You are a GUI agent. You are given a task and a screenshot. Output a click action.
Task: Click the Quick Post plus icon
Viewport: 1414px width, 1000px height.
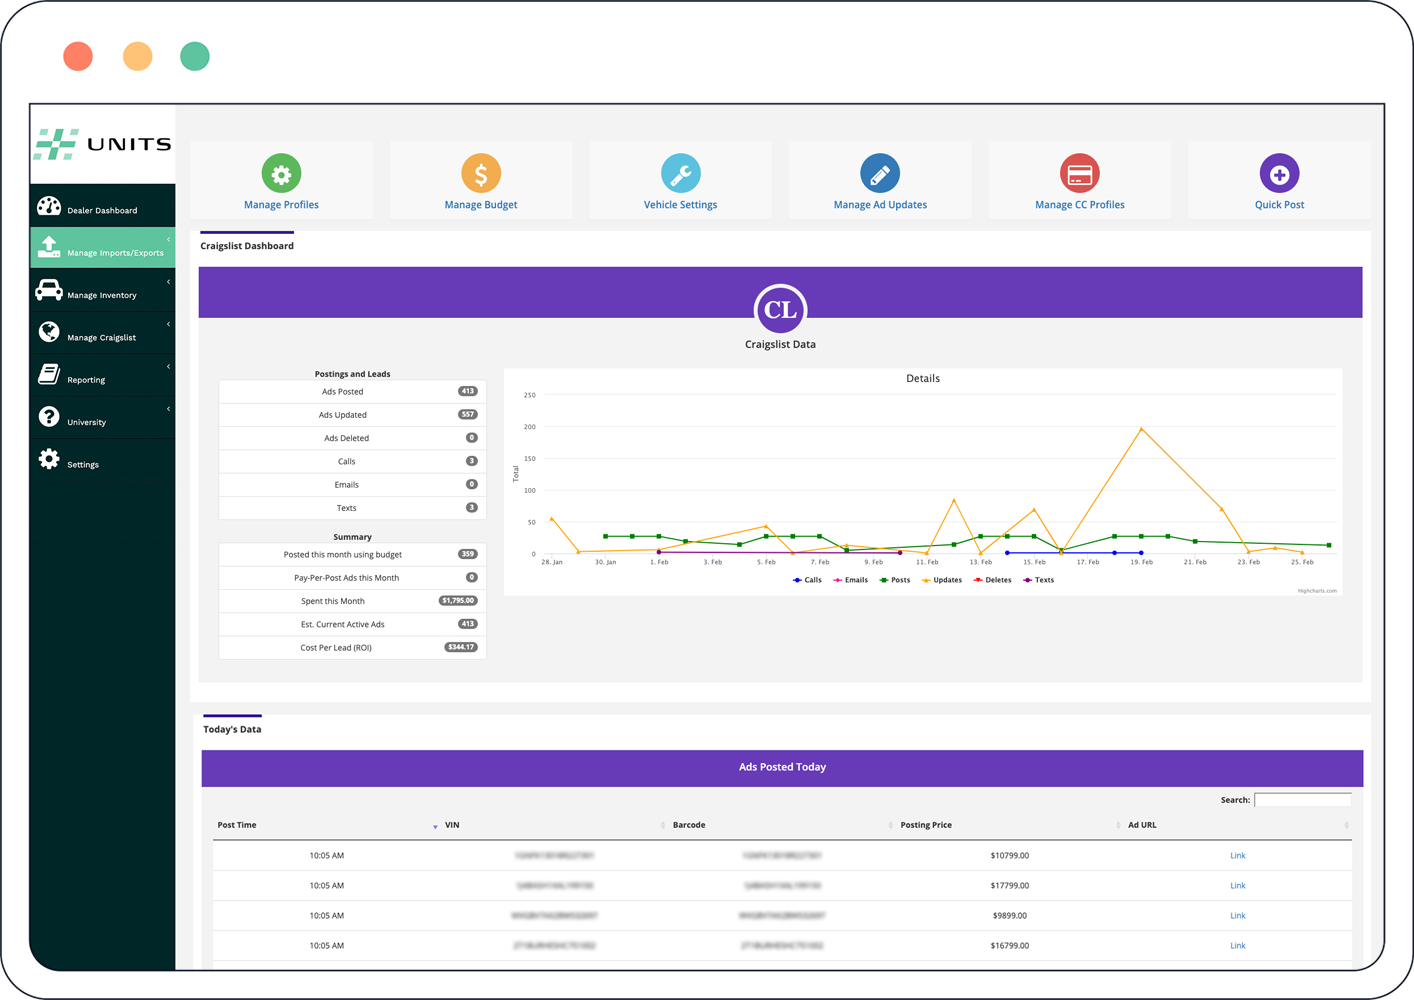click(x=1279, y=174)
